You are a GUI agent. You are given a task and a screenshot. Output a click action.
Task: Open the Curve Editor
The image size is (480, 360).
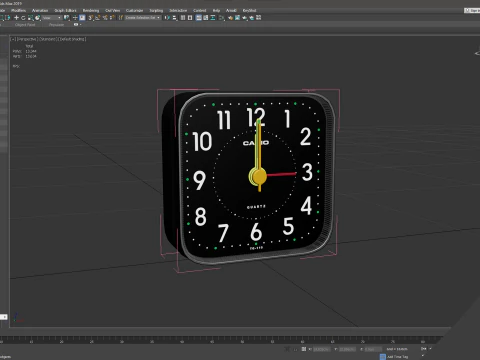[206, 18]
